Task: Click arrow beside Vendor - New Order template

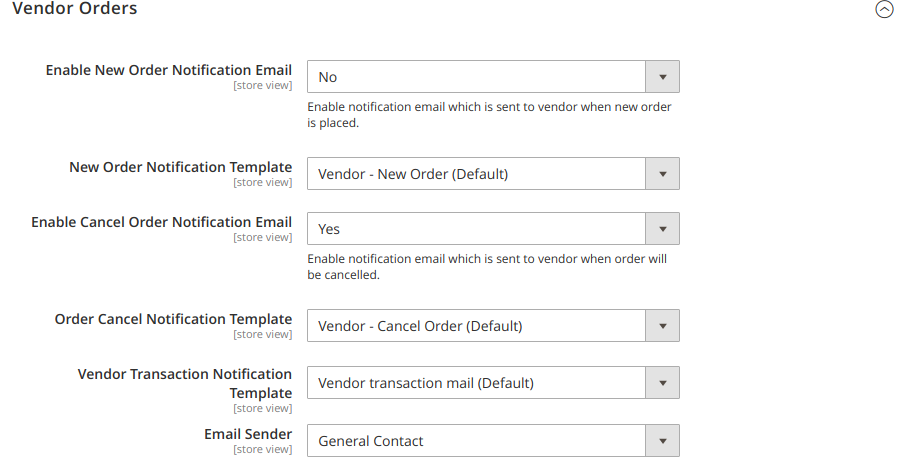Action: [x=661, y=174]
